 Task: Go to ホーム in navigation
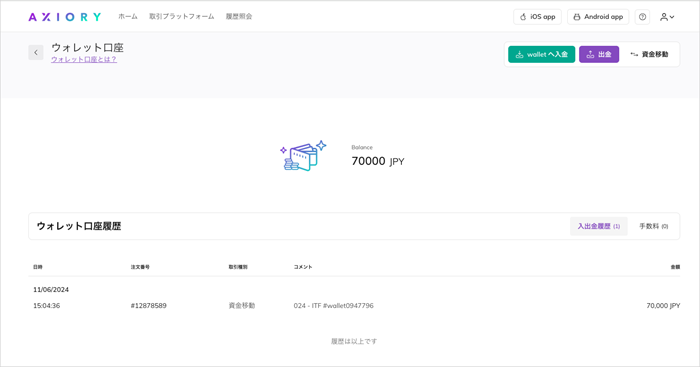pyautogui.click(x=128, y=17)
